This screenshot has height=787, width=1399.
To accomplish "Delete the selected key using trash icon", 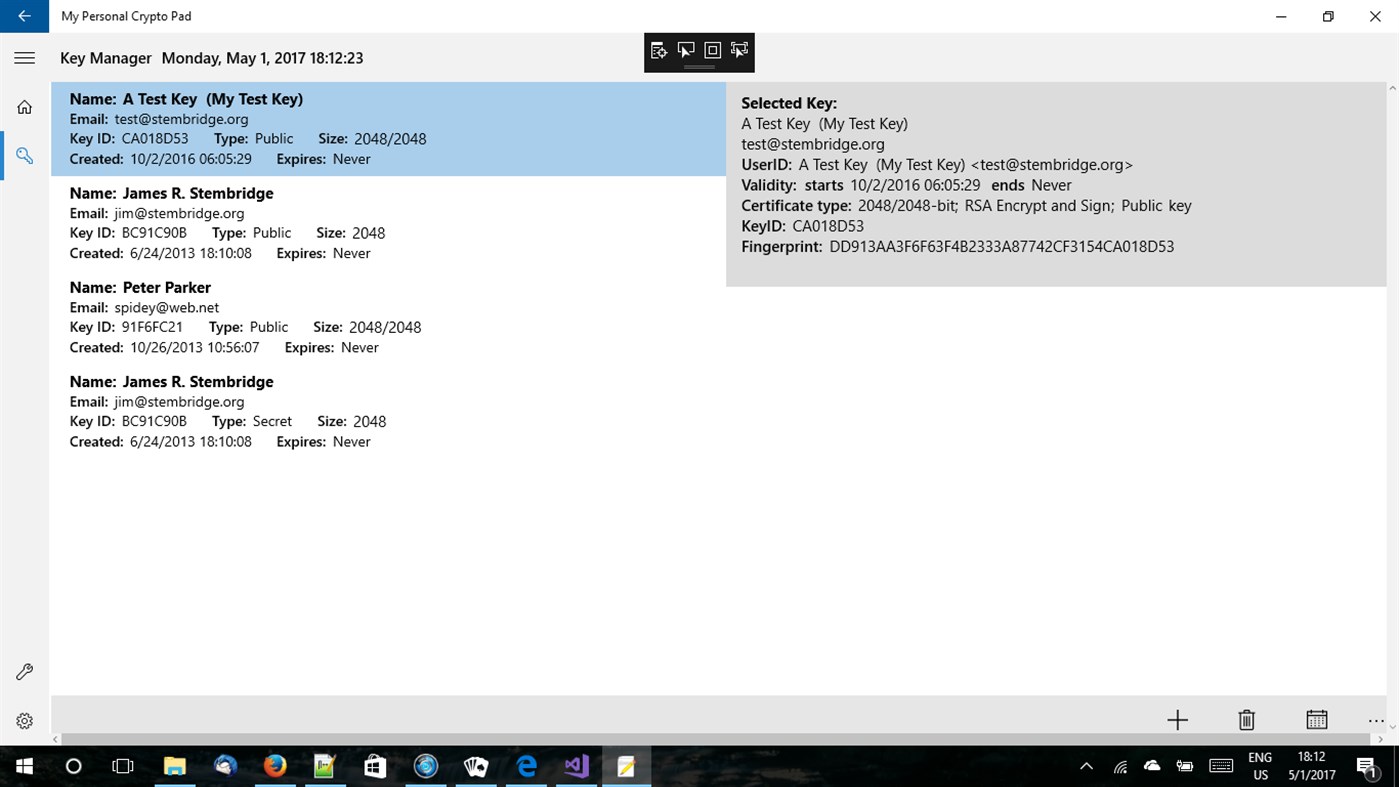I will pos(1246,720).
